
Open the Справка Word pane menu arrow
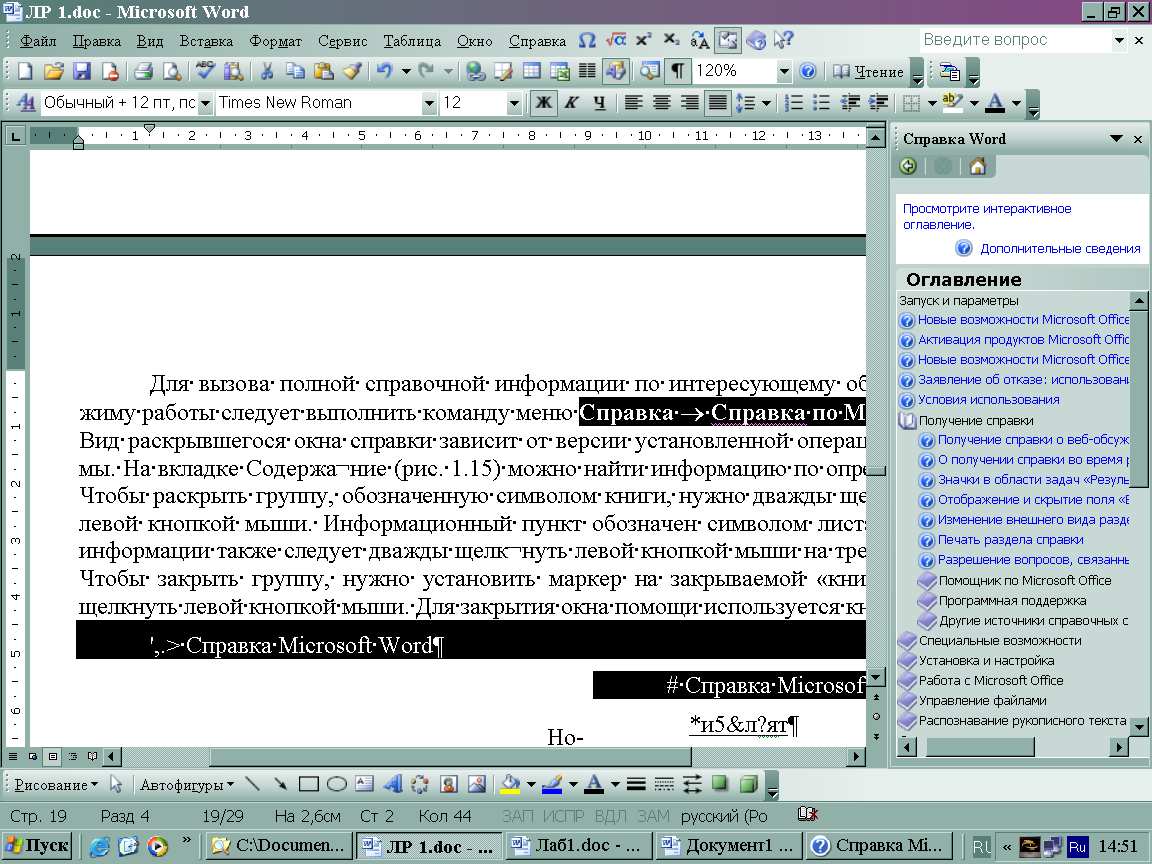1116,139
